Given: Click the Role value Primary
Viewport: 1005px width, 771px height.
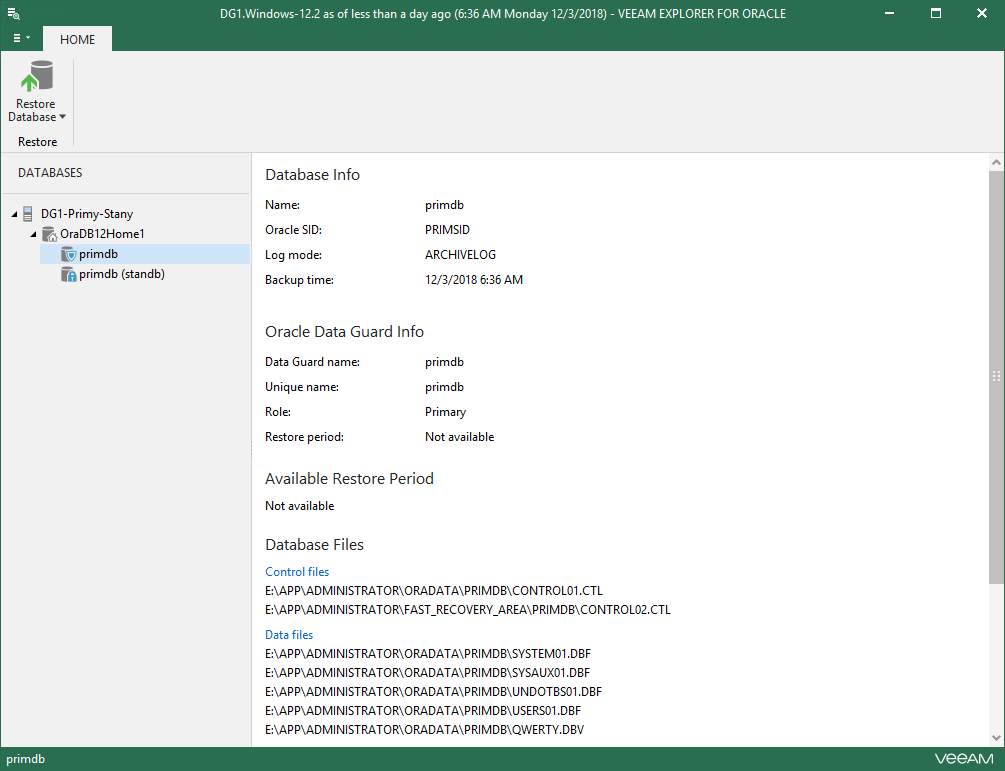Looking at the screenshot, I should pos(445,412).
